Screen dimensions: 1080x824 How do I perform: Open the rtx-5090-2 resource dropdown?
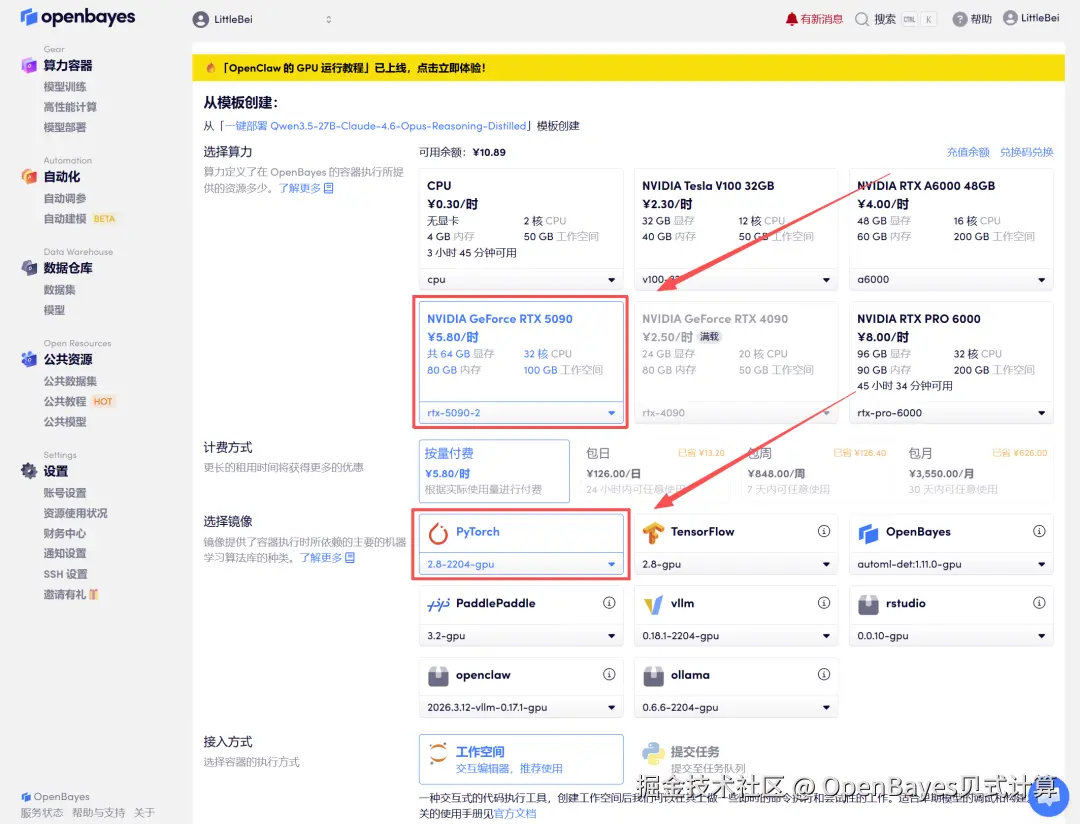[521, 413]
